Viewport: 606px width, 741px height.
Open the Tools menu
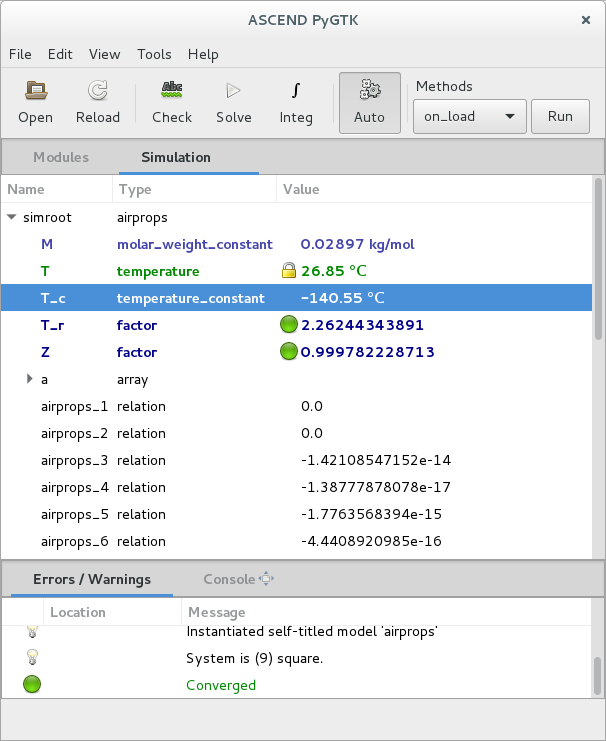pos(154,54)
